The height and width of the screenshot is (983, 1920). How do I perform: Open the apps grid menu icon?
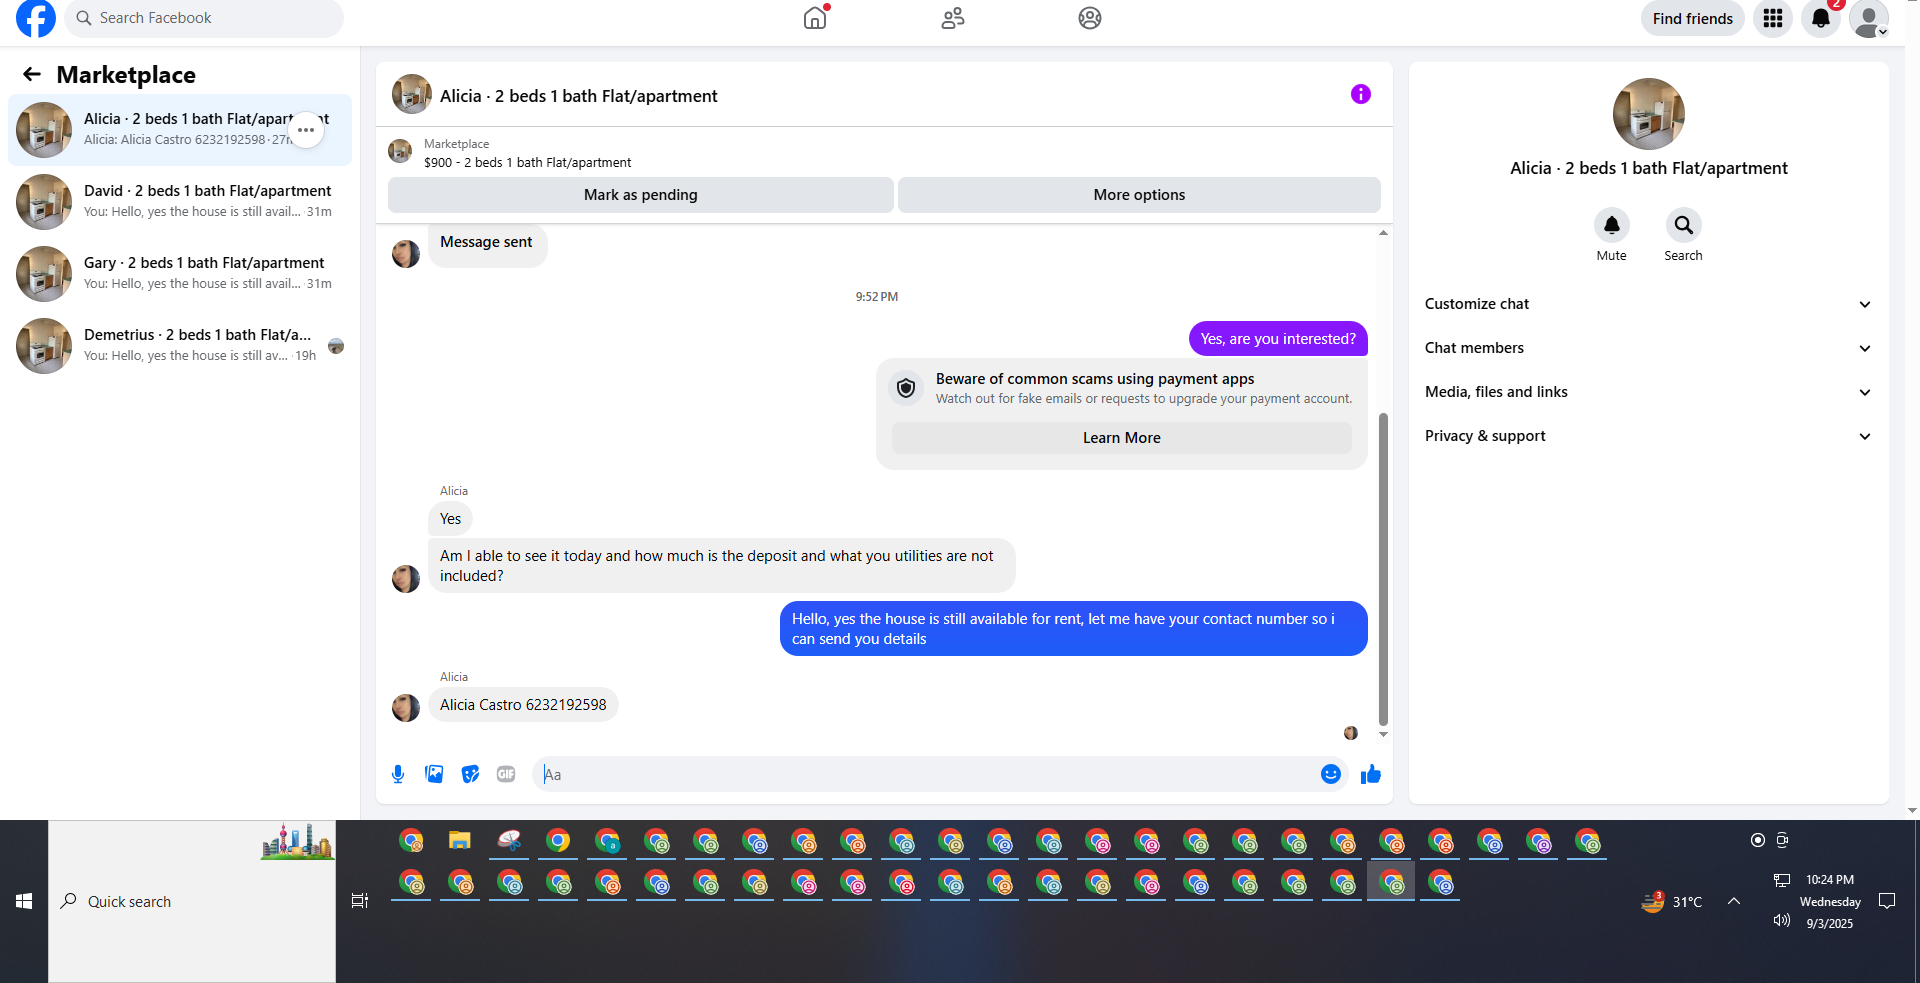pos(1773,18)
